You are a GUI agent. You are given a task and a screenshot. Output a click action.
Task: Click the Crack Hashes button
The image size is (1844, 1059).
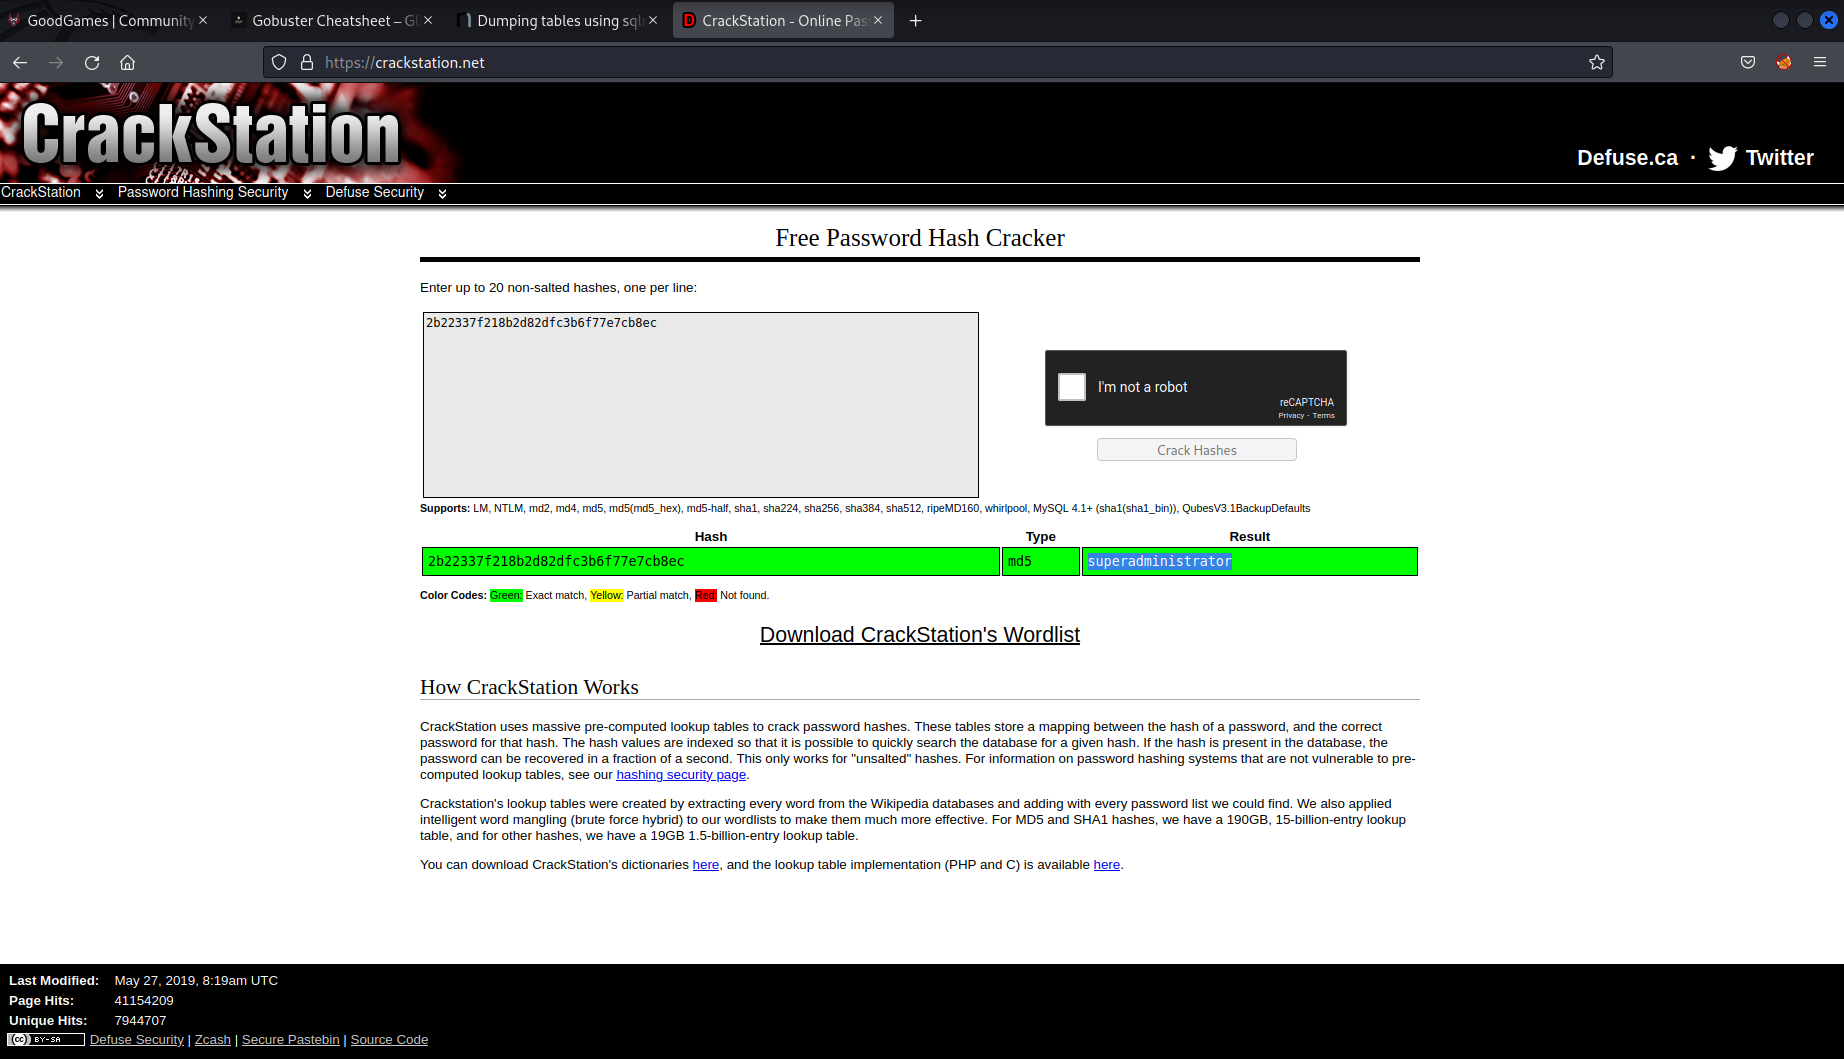(1197, 450)
